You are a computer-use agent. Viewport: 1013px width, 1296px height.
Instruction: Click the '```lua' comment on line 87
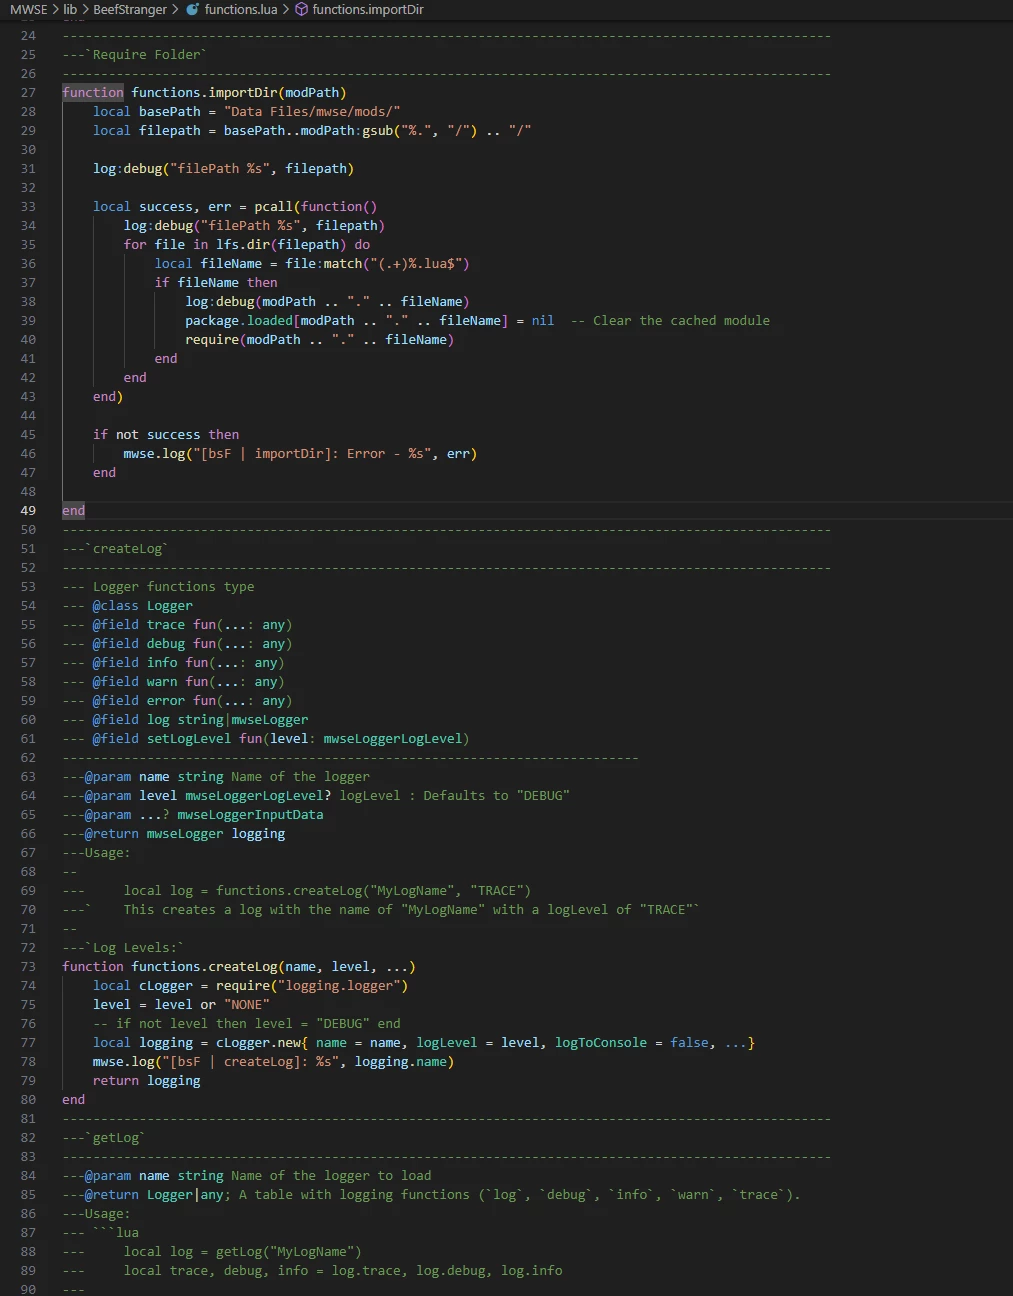click(116, 1233)
